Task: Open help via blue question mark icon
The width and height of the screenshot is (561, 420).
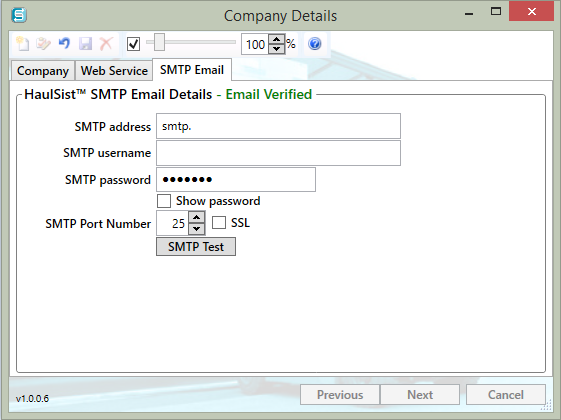Action: [x=314, y=44]
